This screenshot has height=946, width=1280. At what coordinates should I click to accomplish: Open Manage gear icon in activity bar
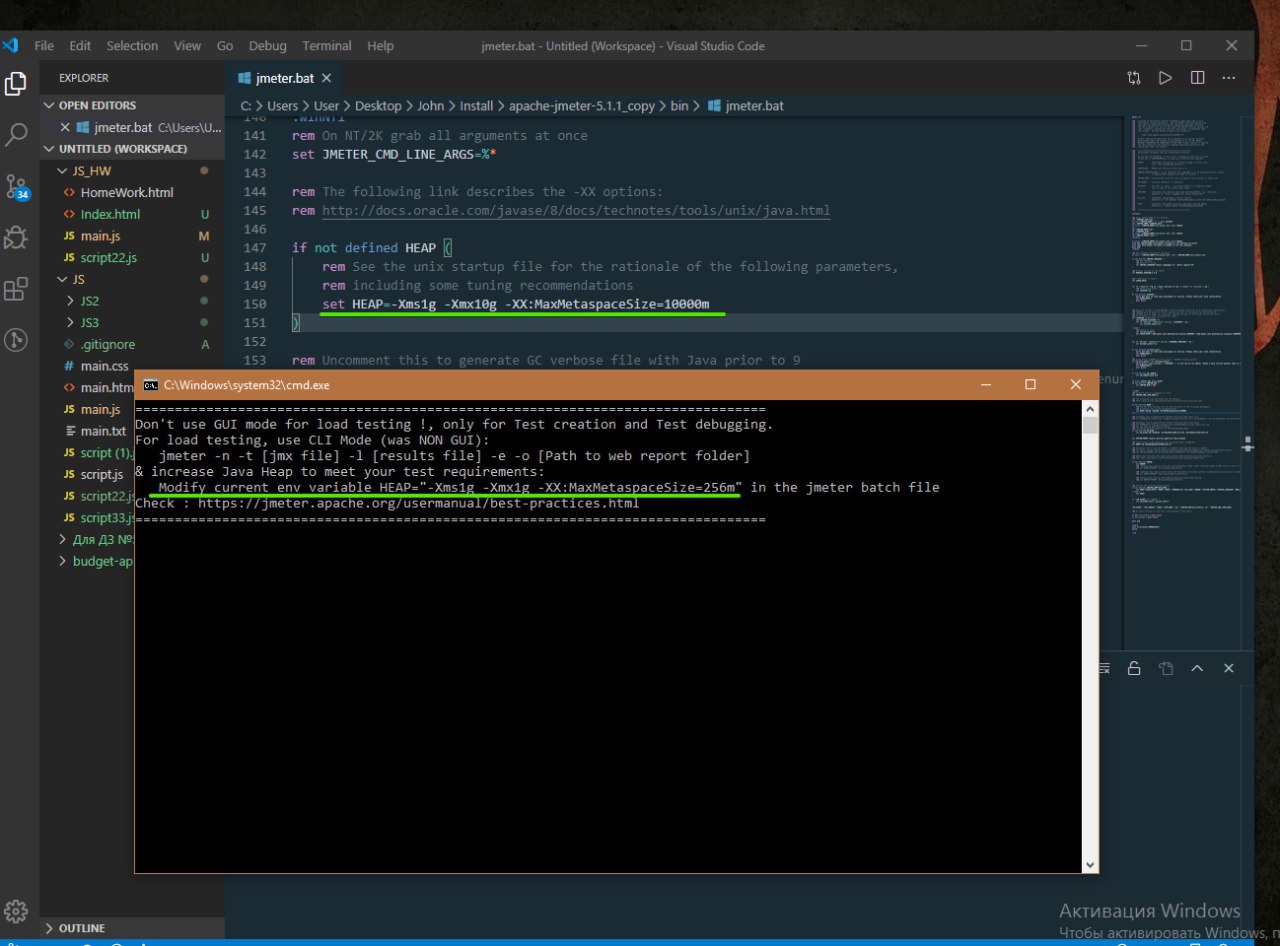point(16,911)
